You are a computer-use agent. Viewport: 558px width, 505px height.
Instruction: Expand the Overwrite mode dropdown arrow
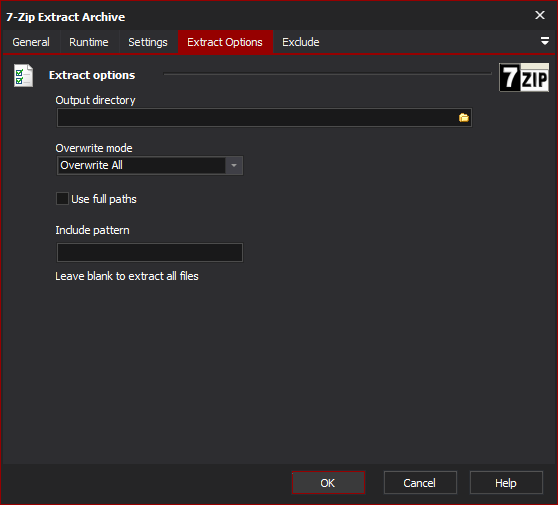pyautogui.click(x=234, y=165)
